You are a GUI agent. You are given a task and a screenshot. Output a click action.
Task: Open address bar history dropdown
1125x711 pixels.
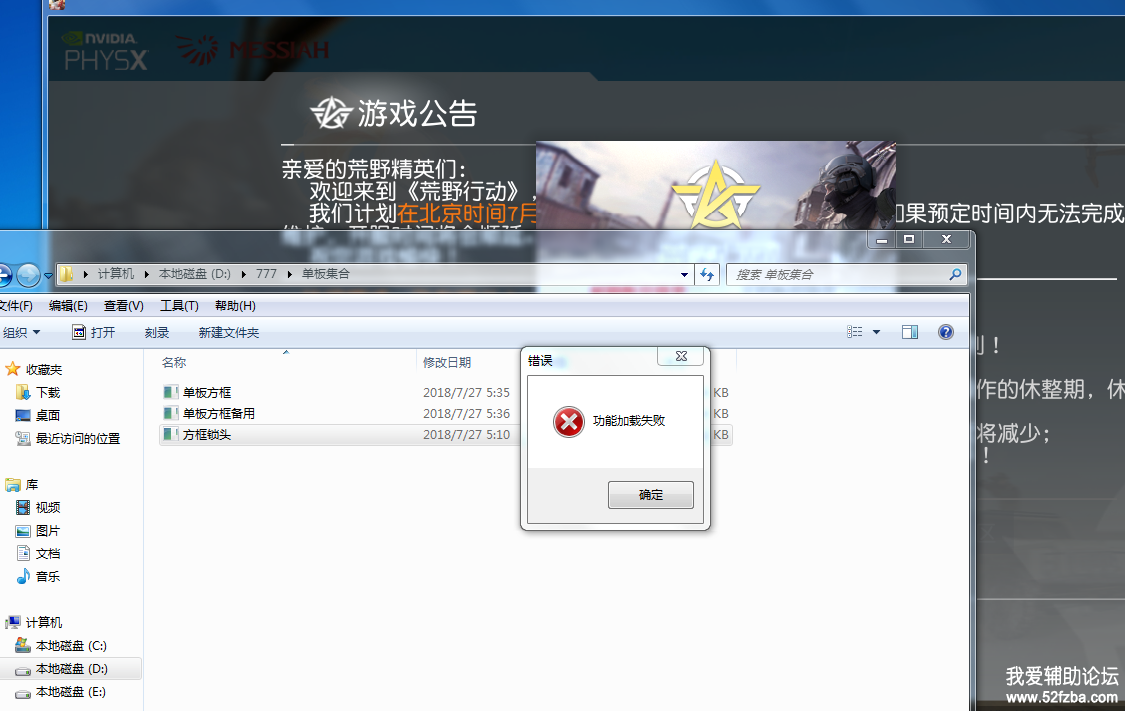[x=684, y=274]
